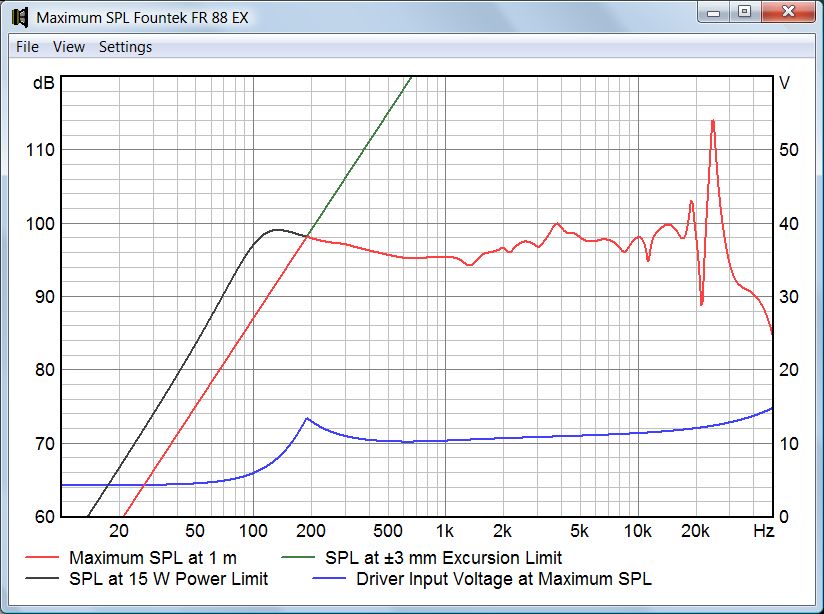The width and height of the screenshot is (824, 614).
Task: Click the 50 V right axis label
Action: pos(789,150)
